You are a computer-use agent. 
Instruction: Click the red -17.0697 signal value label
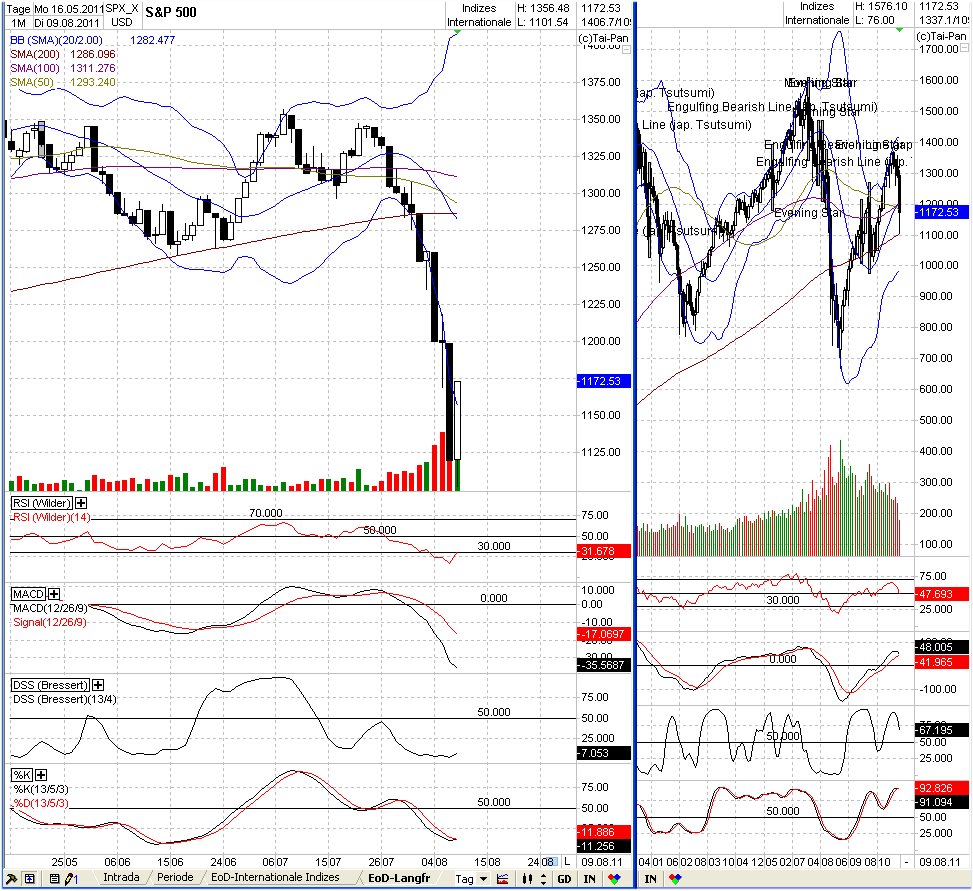pyautogui.click(x=604, y=634)
